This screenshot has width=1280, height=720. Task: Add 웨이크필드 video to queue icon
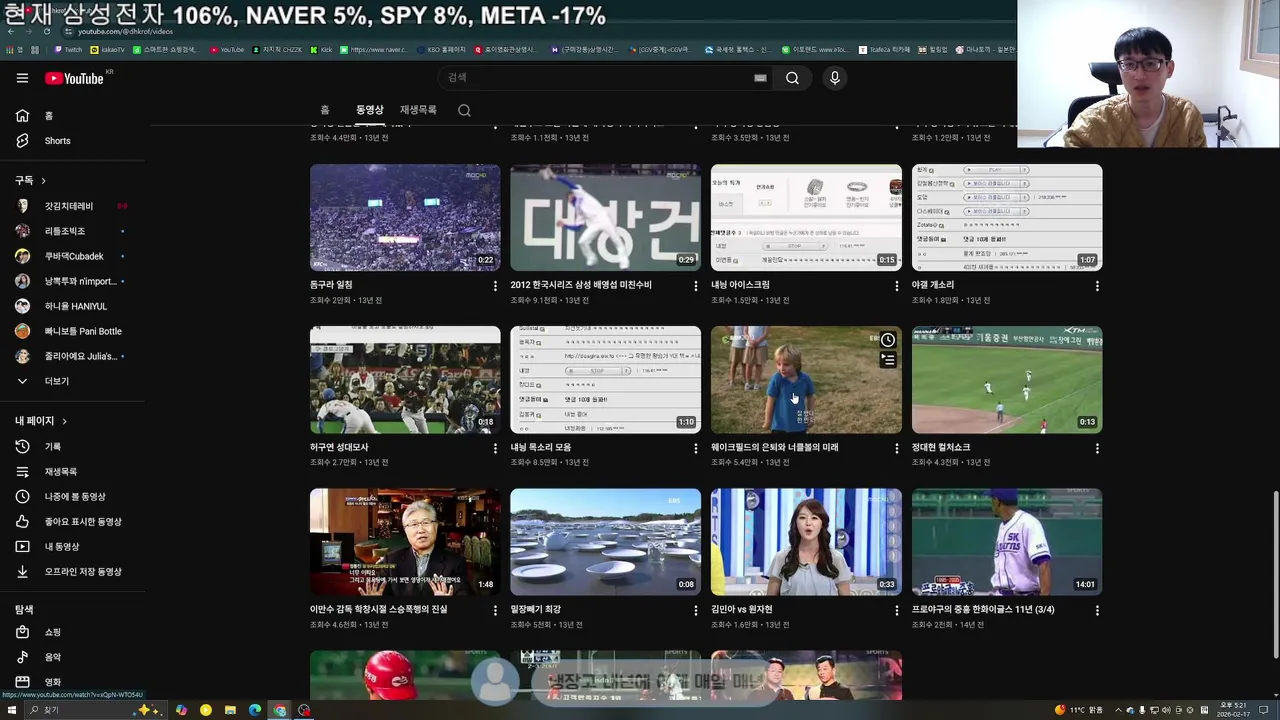tap(888, 360)
